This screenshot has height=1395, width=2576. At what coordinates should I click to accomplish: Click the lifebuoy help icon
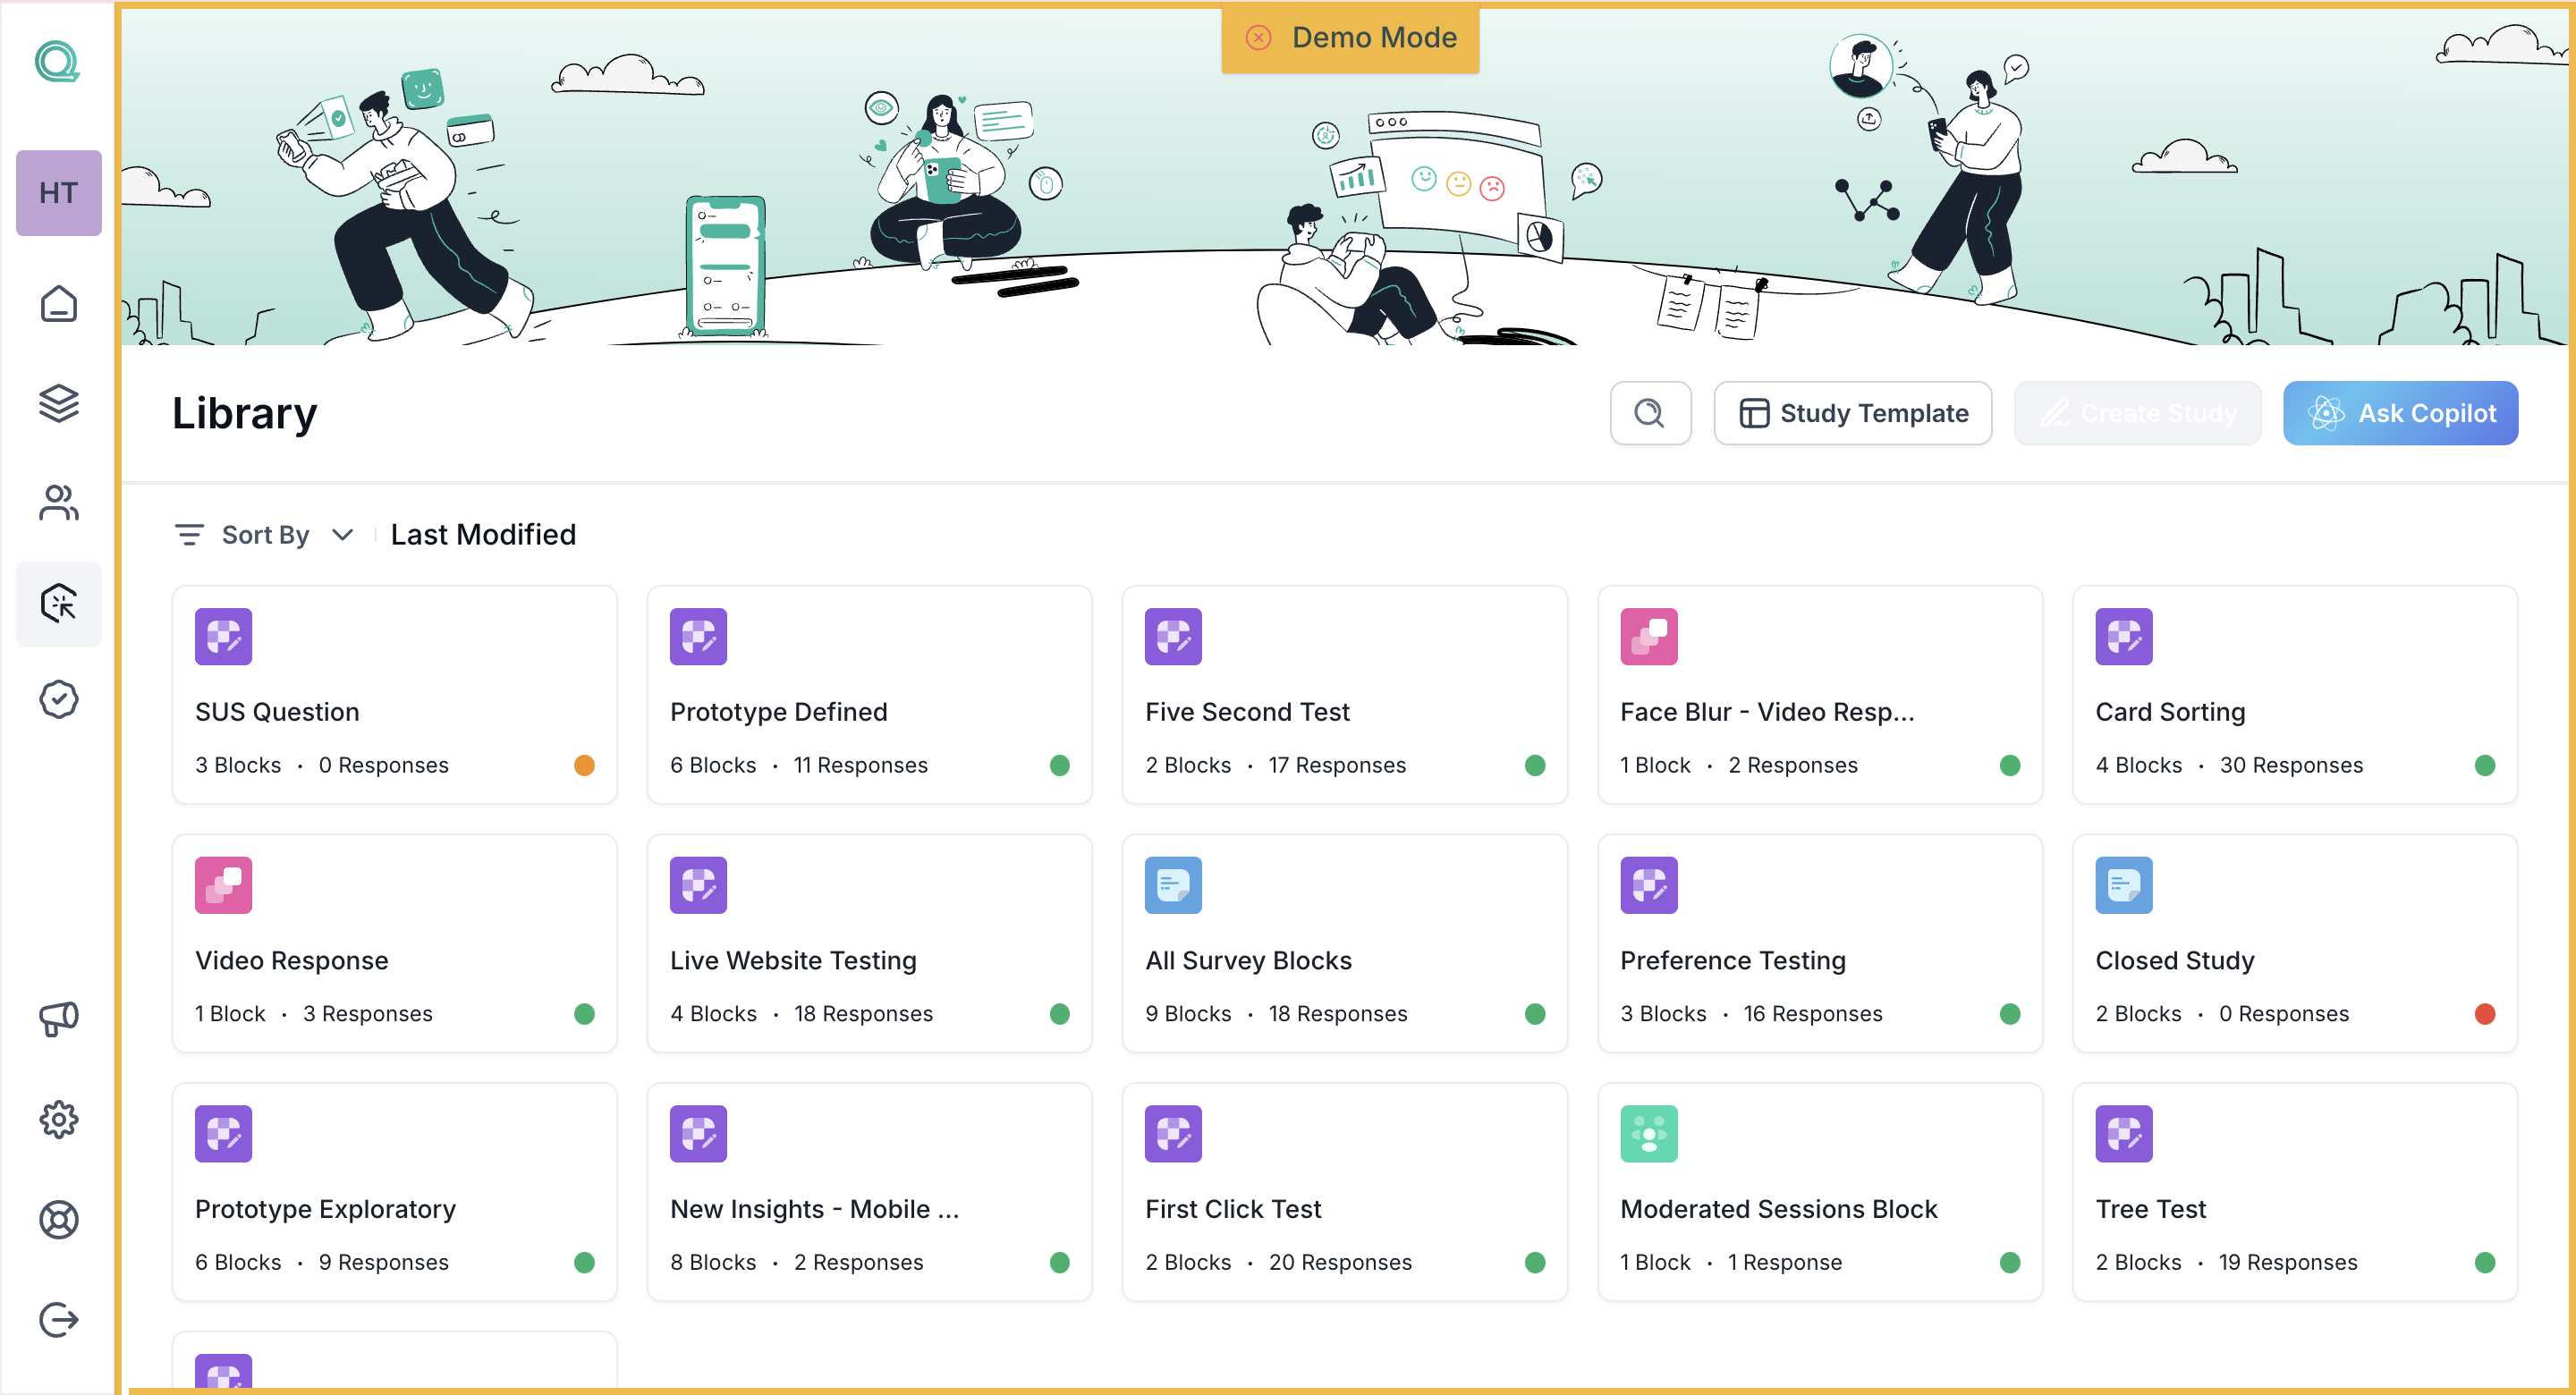[x=58, y=1219]
